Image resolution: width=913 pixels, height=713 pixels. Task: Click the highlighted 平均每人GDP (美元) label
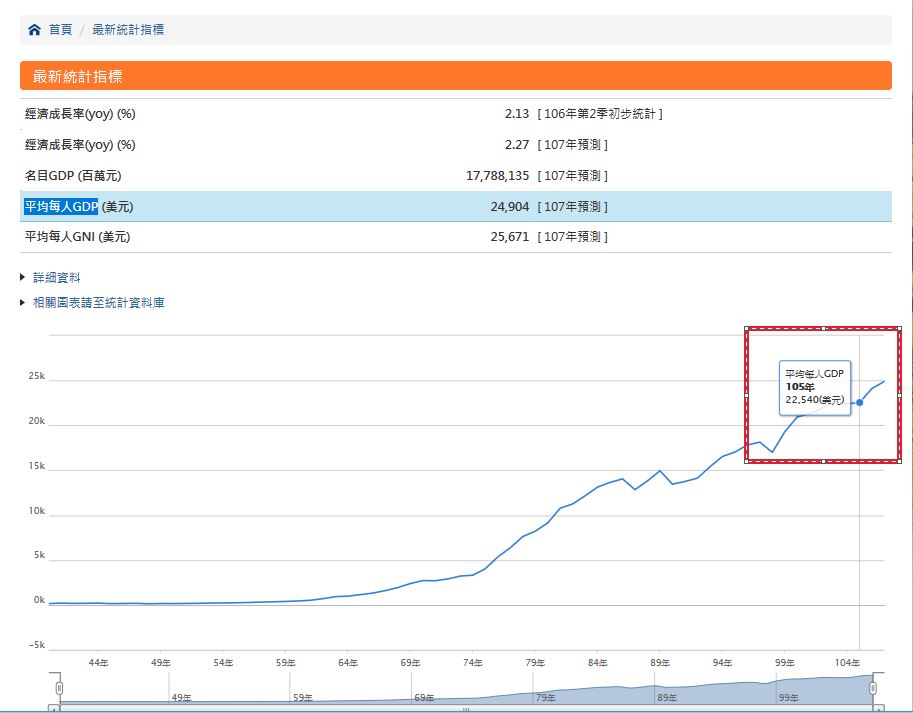pos(79,207)
